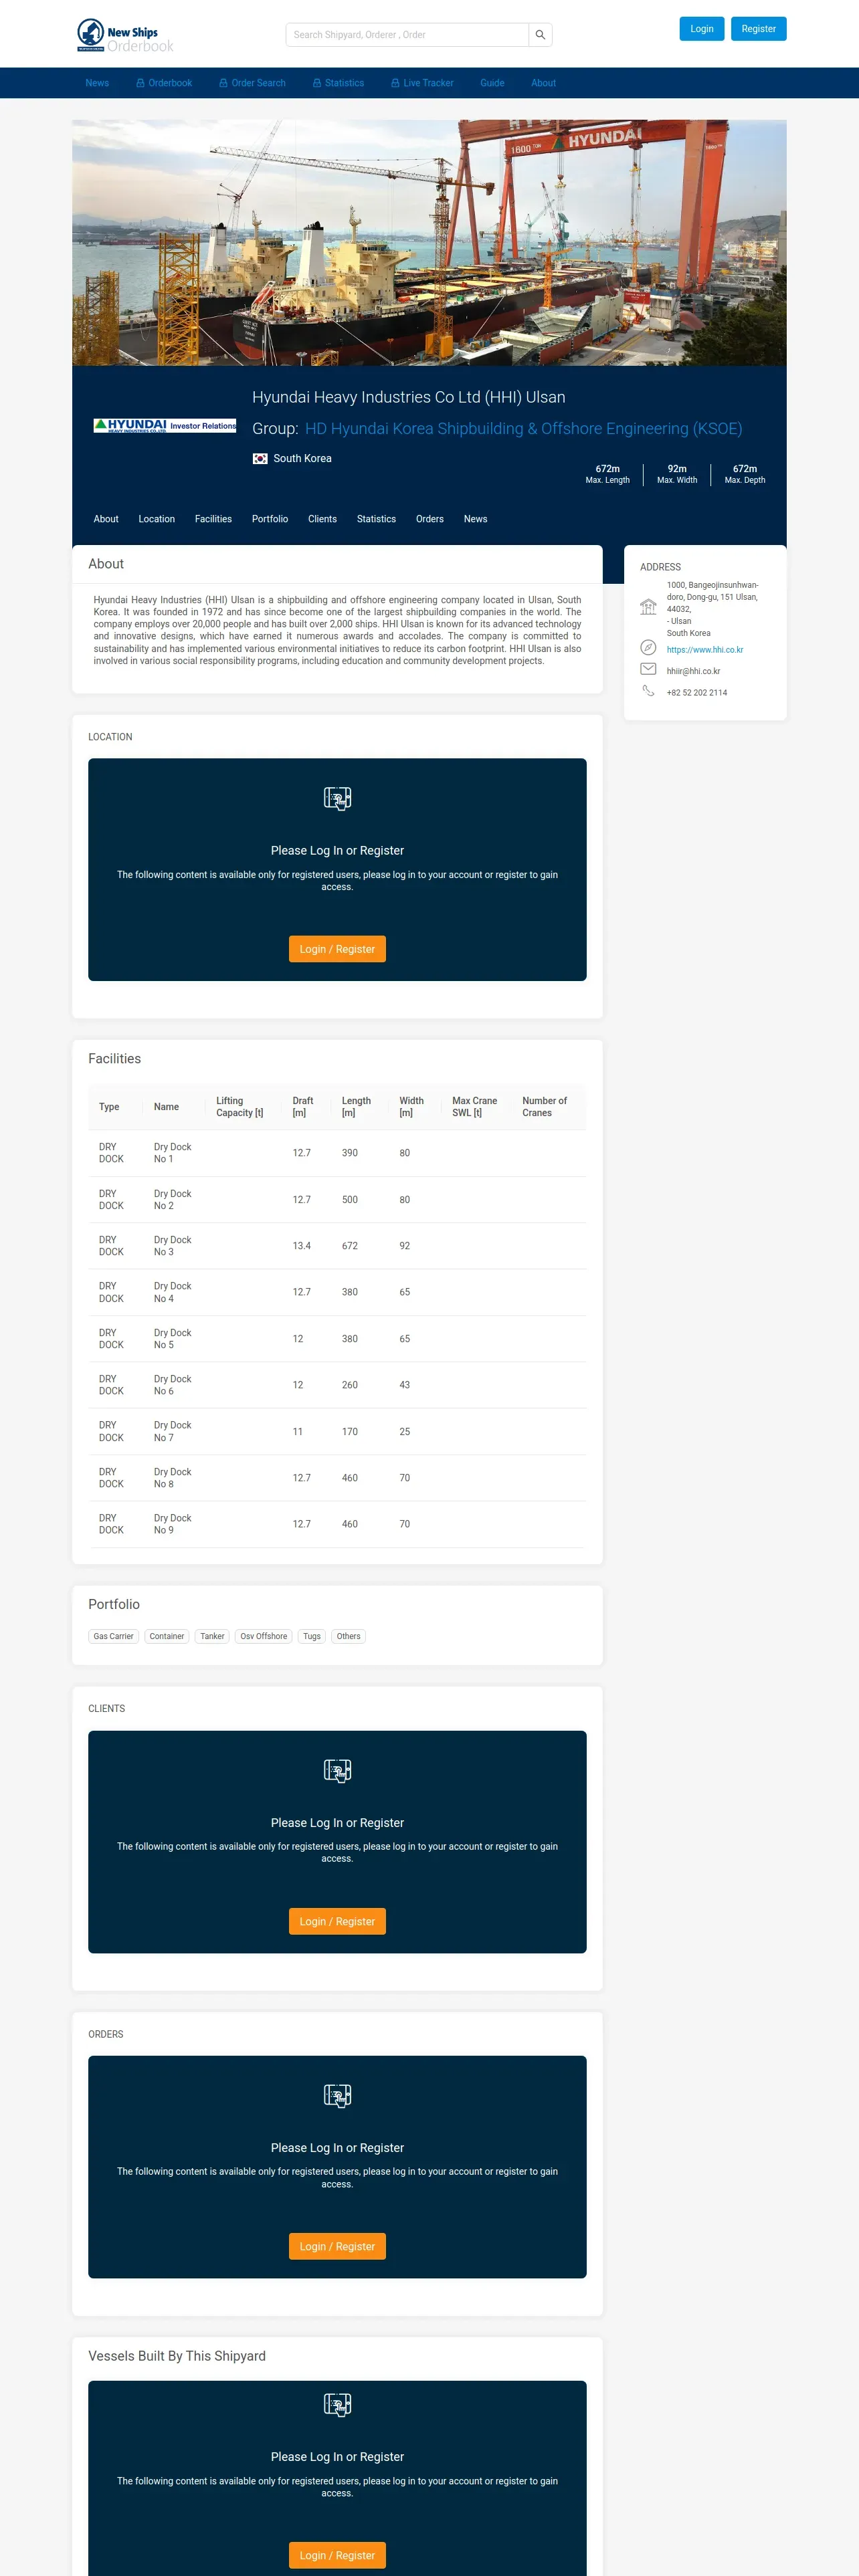Image resolution: width=859 pixels, height=2576 pixels.
Task: Switch to the shipyard News tab
Action: 475,519
